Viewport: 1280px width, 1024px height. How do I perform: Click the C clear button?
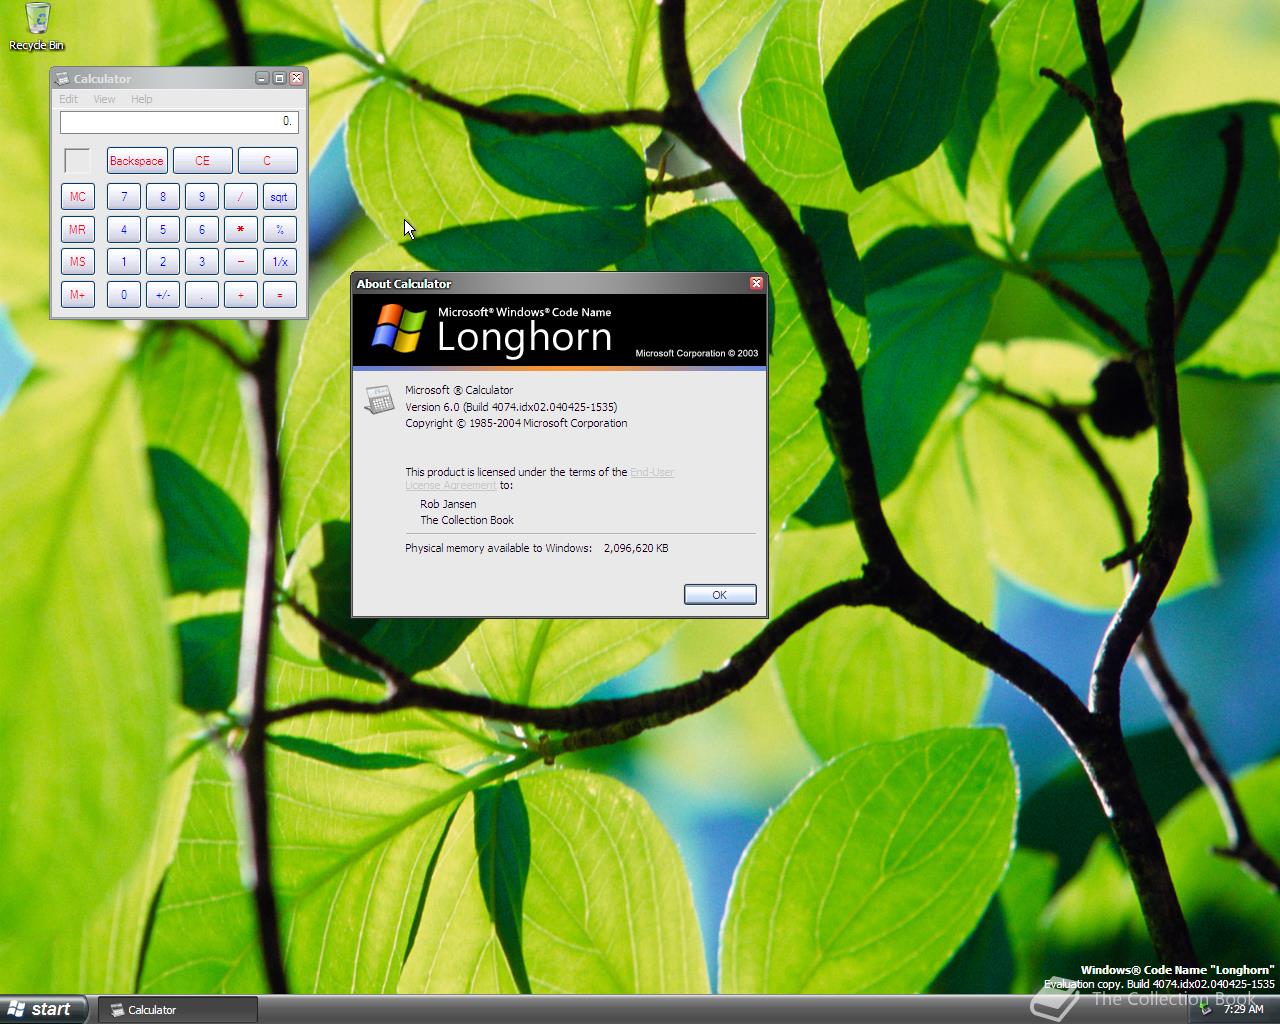click(x=267, y=161)
